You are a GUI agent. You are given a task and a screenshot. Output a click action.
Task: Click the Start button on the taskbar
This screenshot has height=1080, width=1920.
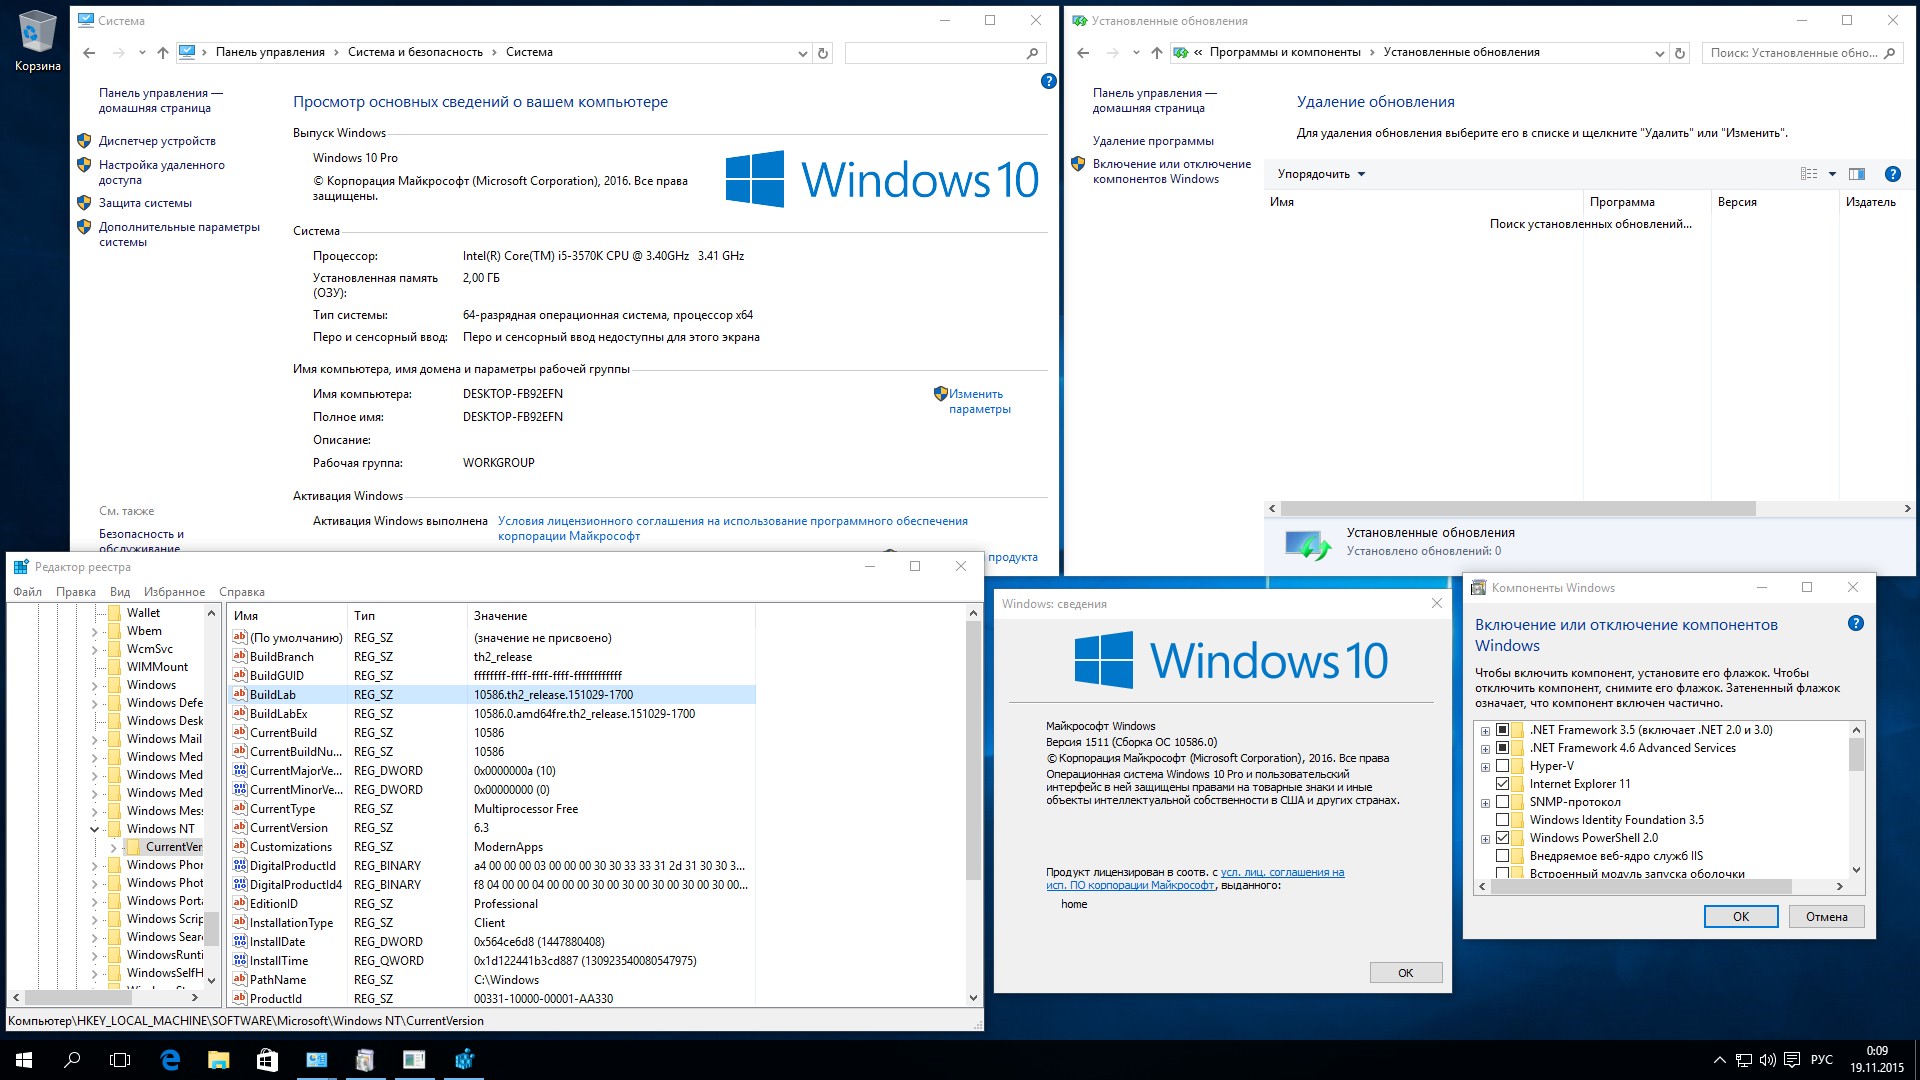click(x=24, y=1060)
